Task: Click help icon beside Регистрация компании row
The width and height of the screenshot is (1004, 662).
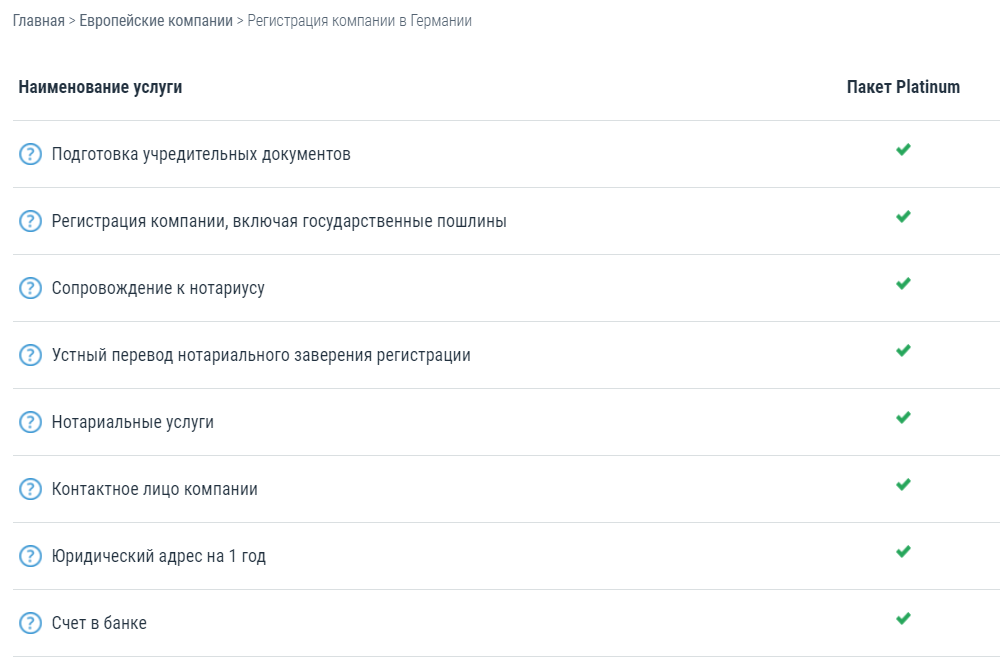Action: click(x=31, y=221)
